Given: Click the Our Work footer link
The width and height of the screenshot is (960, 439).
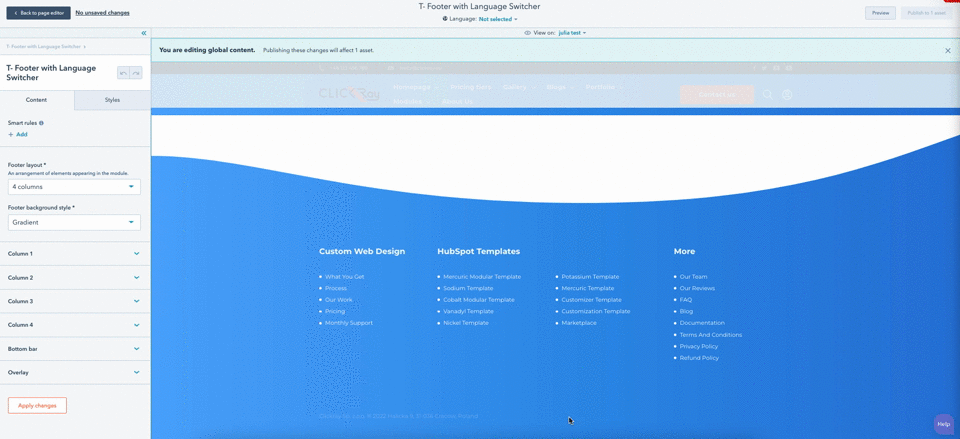Looking at the screenshot, I should 339,300.
